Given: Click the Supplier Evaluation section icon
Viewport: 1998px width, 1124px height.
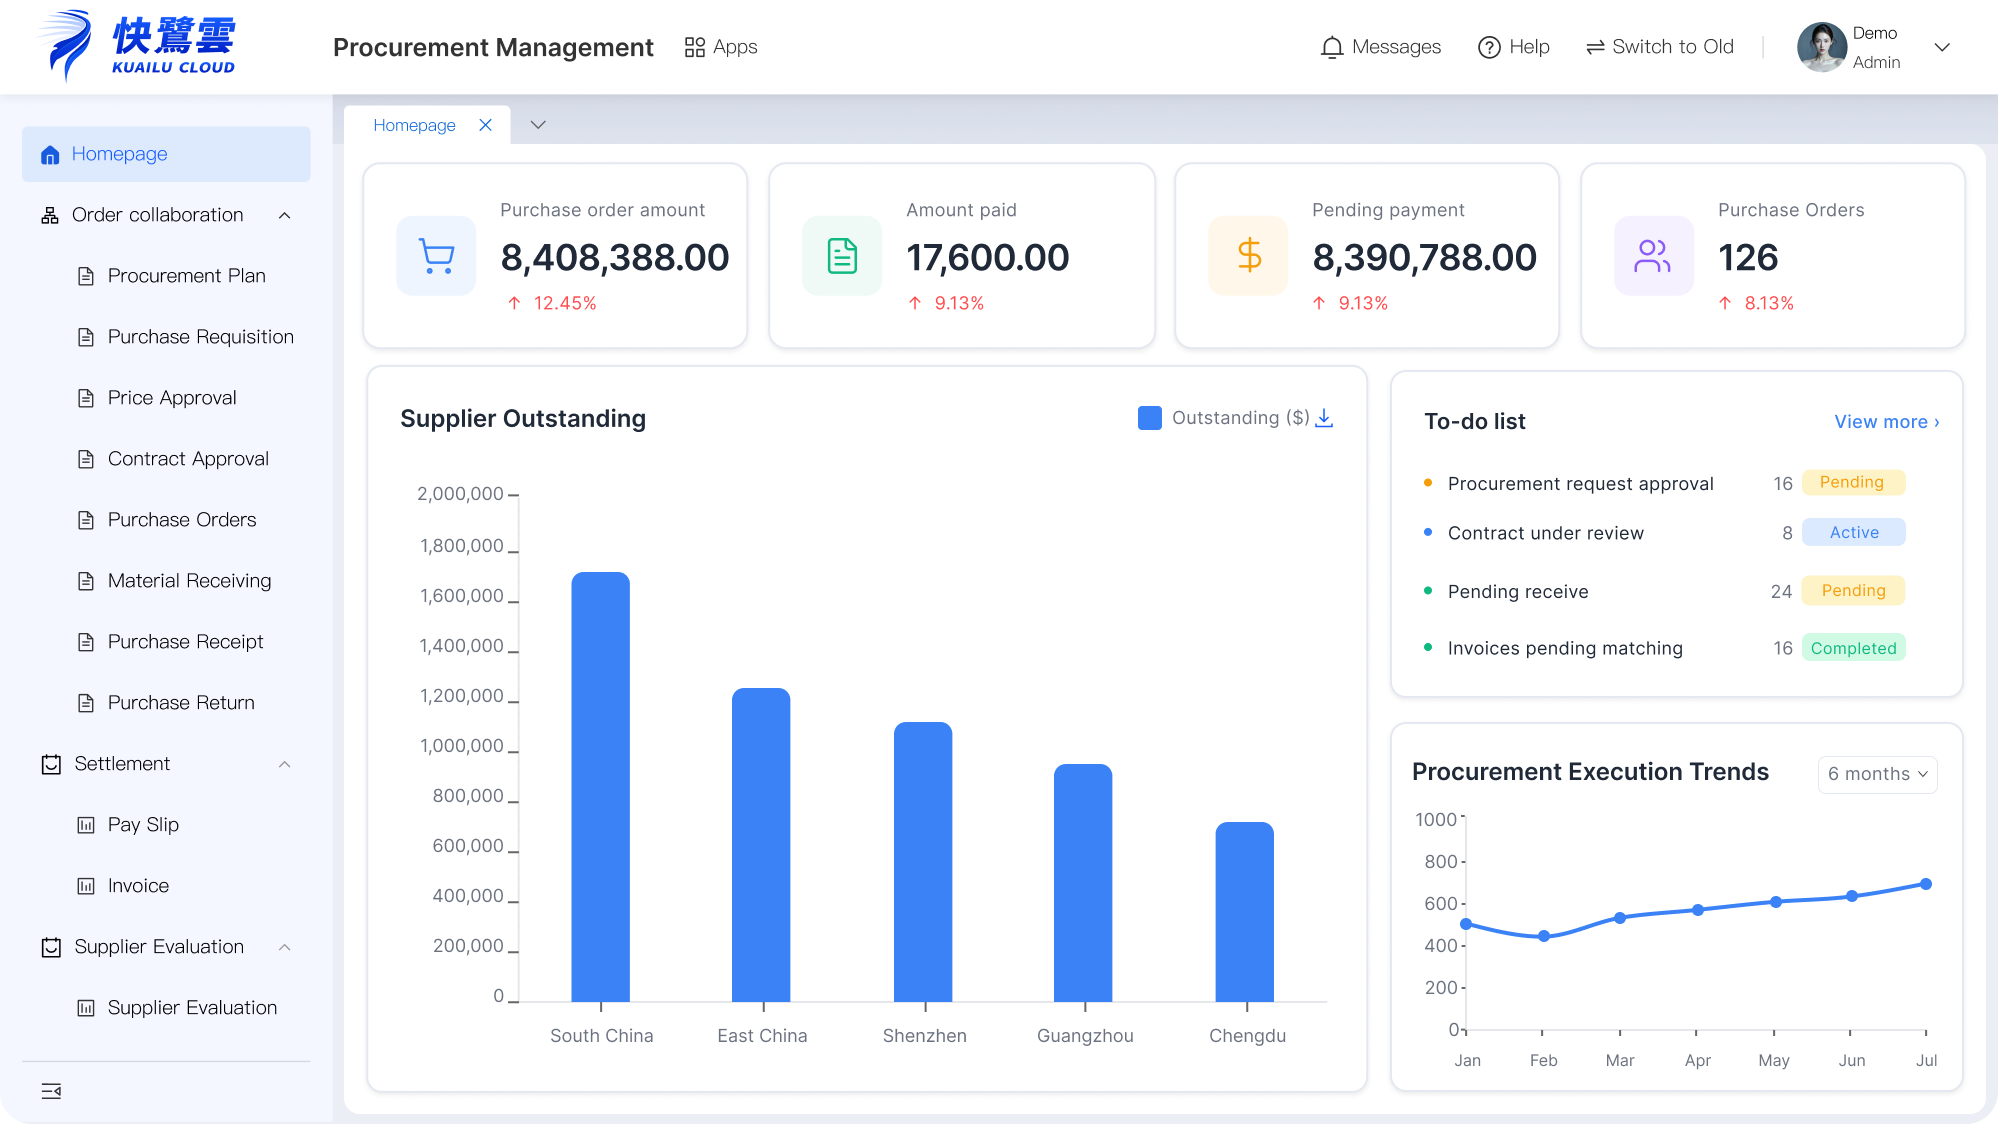Looking at the screenshot, I should click(x=51, y=947).
